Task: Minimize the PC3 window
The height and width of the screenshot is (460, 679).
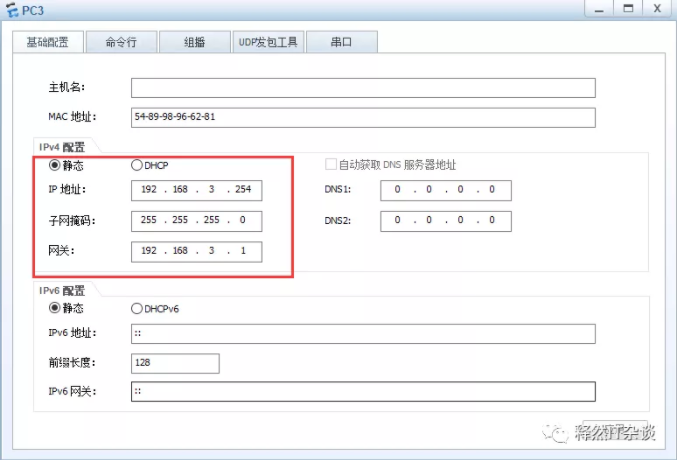Action: (x=599, y=9)
